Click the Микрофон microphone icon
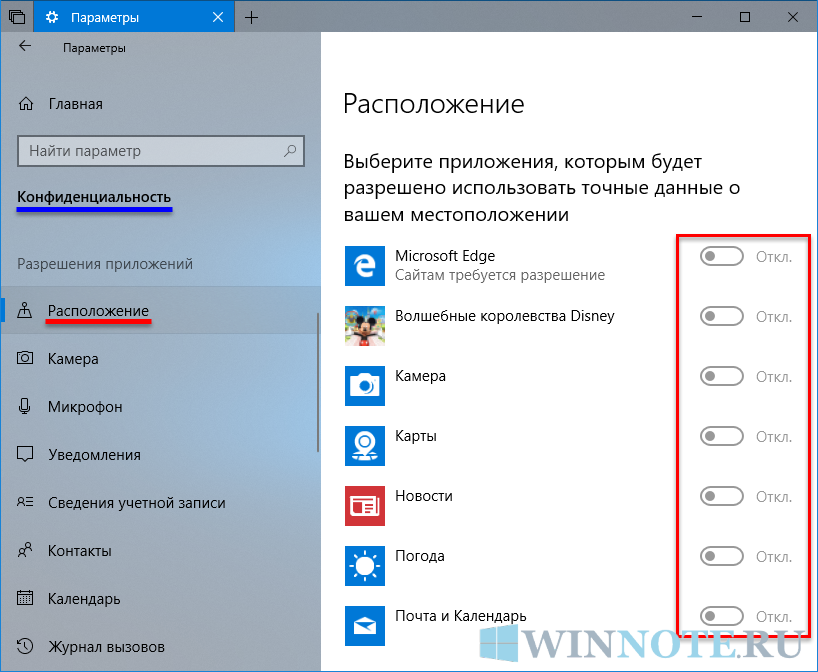This screenshot has width=818, height=672. (x=25, y=406)
